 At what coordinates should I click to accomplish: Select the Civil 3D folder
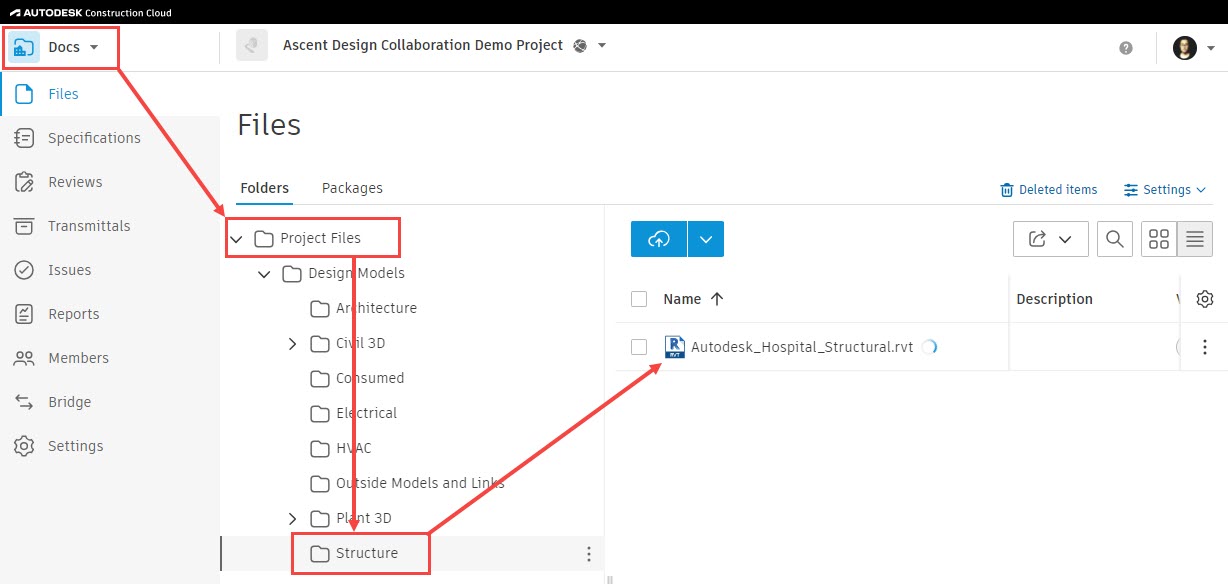tap(360, 343)
